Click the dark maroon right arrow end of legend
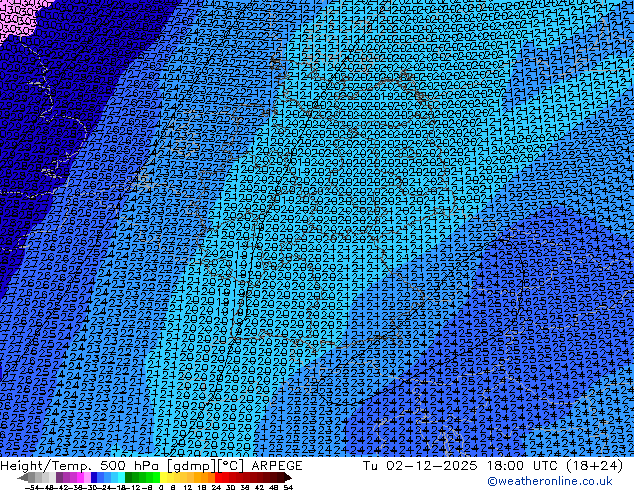Image resolution: width=634 pixels, height=490 pixels. click(288, 477)
